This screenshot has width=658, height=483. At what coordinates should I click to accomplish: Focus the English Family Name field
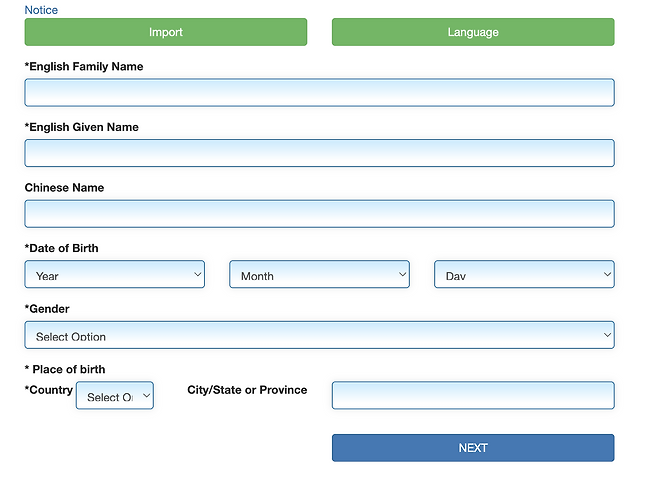[319, 93]
